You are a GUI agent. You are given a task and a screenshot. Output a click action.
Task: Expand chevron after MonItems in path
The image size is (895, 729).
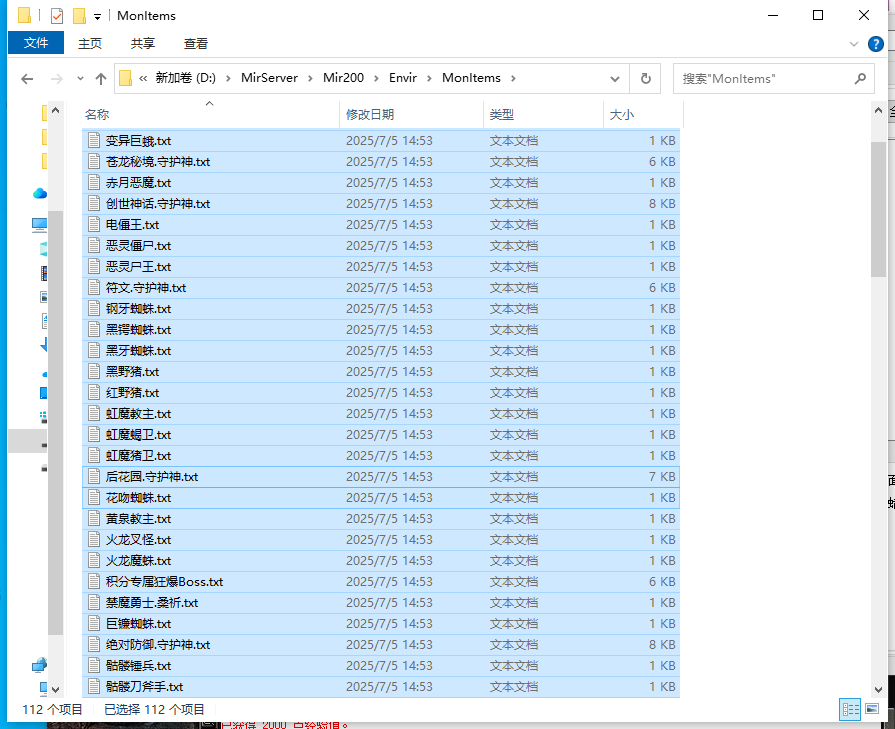pos(513,78)
